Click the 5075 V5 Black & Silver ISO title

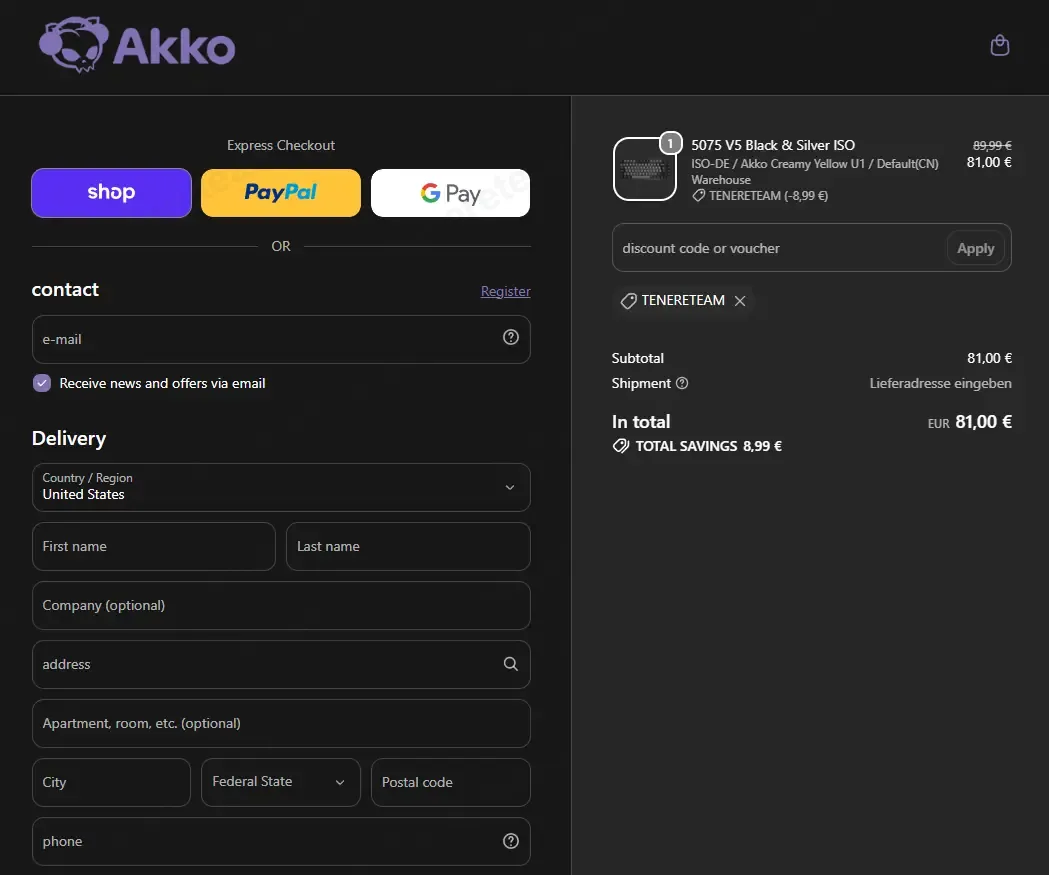[773, 145]
